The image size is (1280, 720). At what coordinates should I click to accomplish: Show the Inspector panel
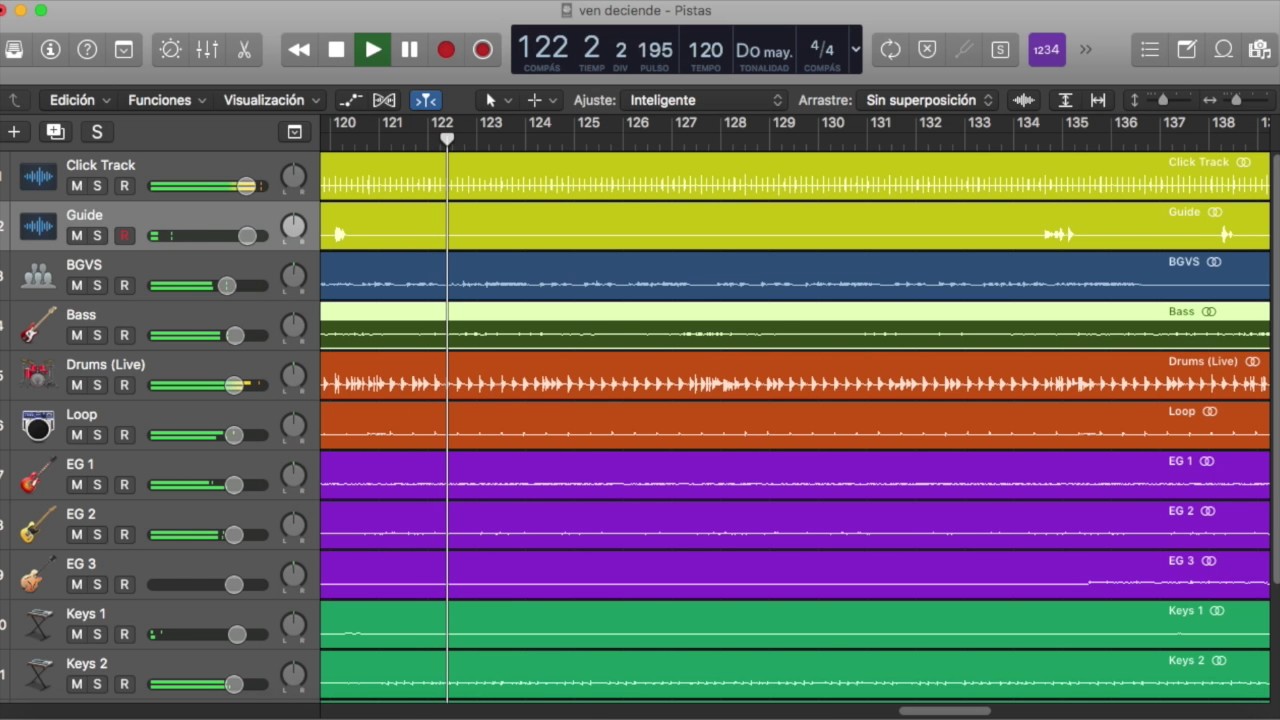[x=50, y=49]
